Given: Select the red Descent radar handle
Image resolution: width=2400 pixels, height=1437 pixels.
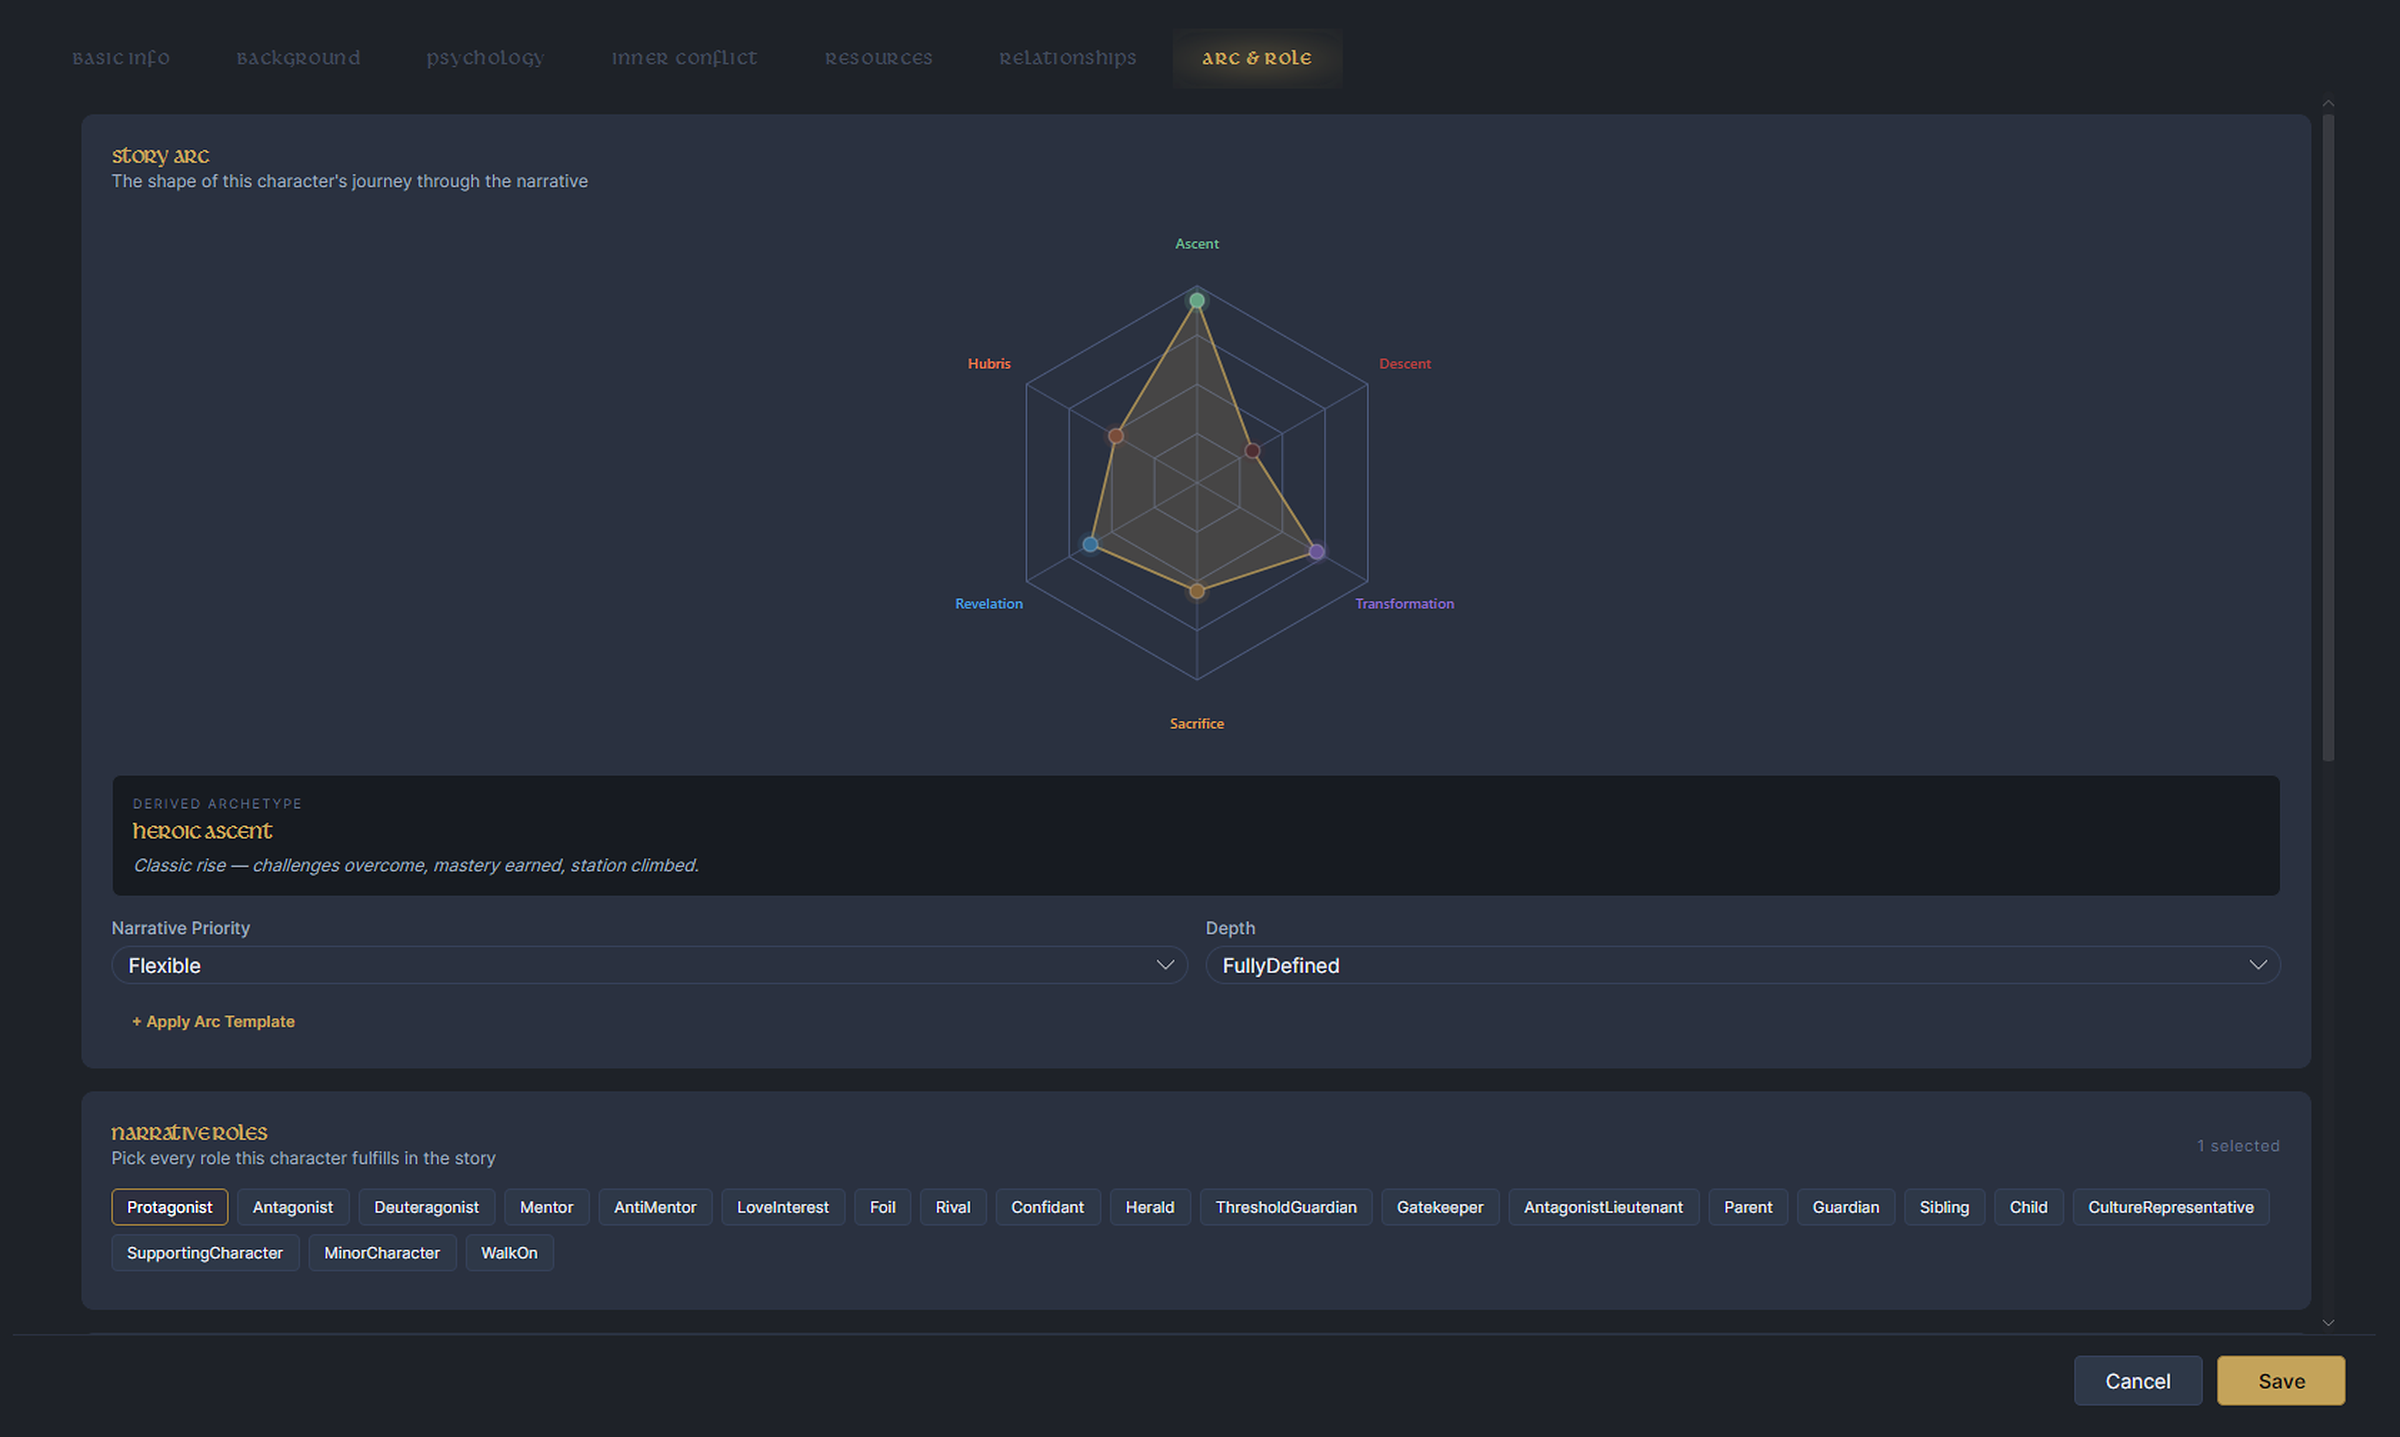Looking at the screenshot, I should coord(1252,451).
